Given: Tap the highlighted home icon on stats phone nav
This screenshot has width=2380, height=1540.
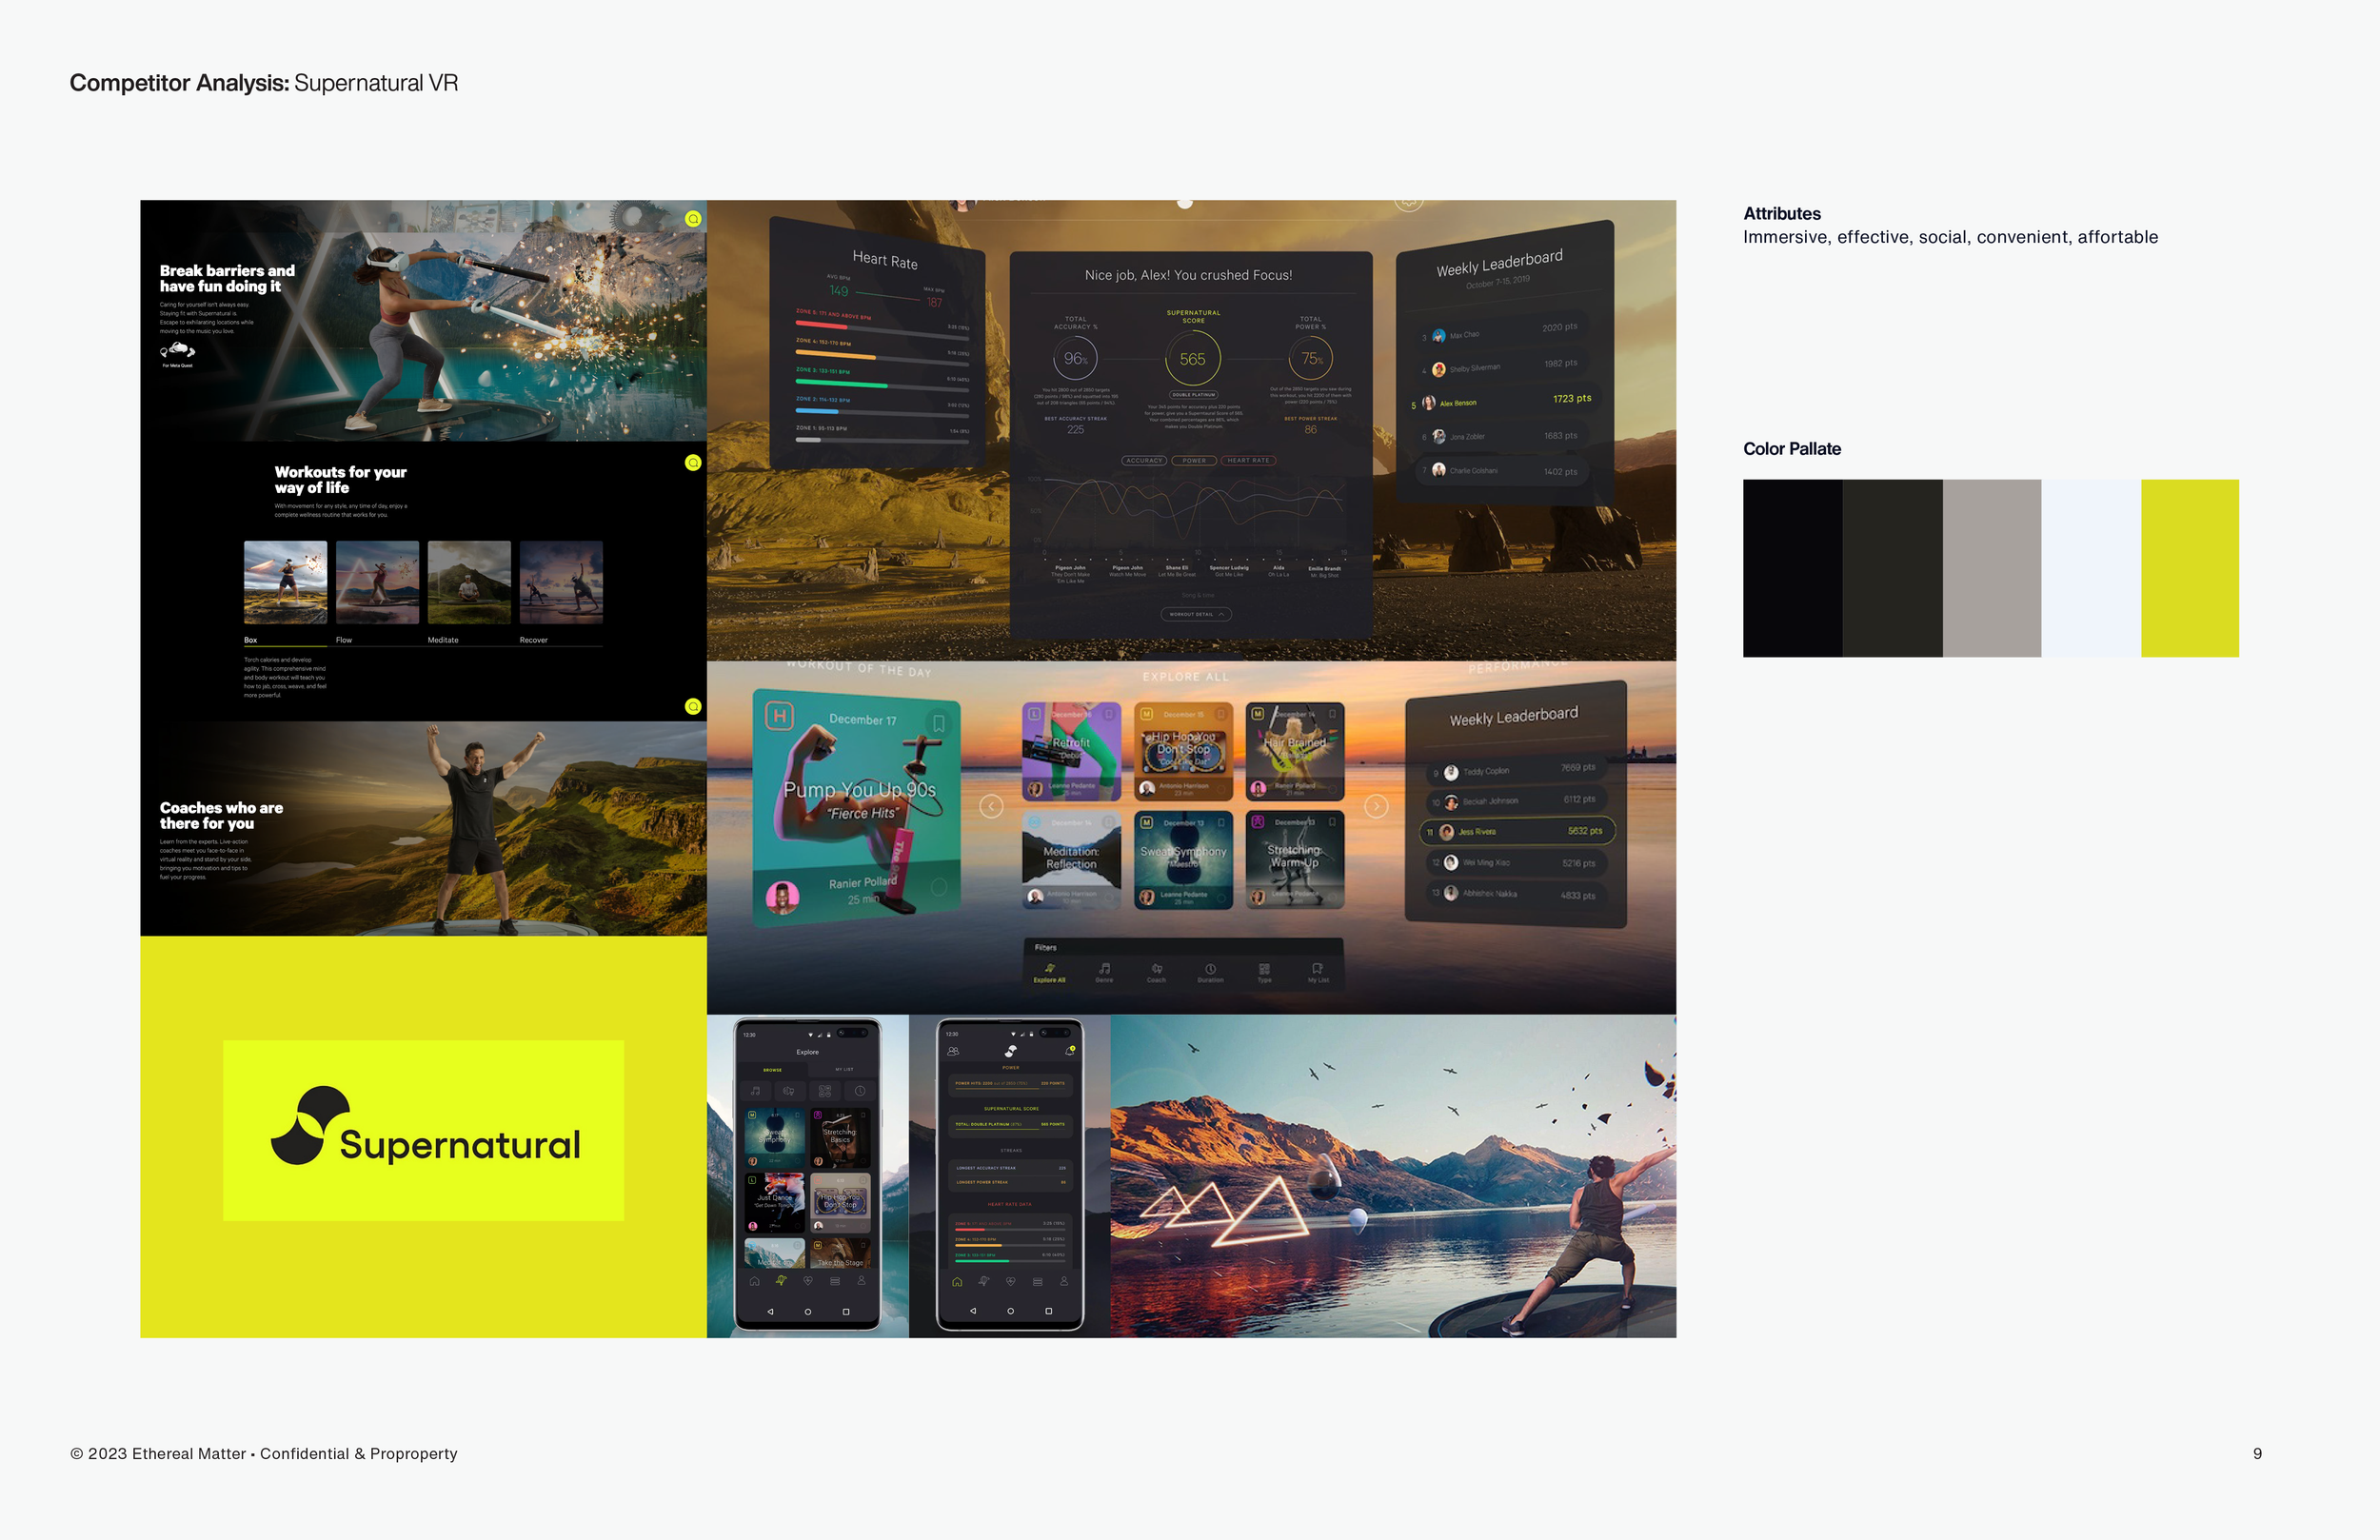Looking at the screenshot, I should click(957, 1281).
